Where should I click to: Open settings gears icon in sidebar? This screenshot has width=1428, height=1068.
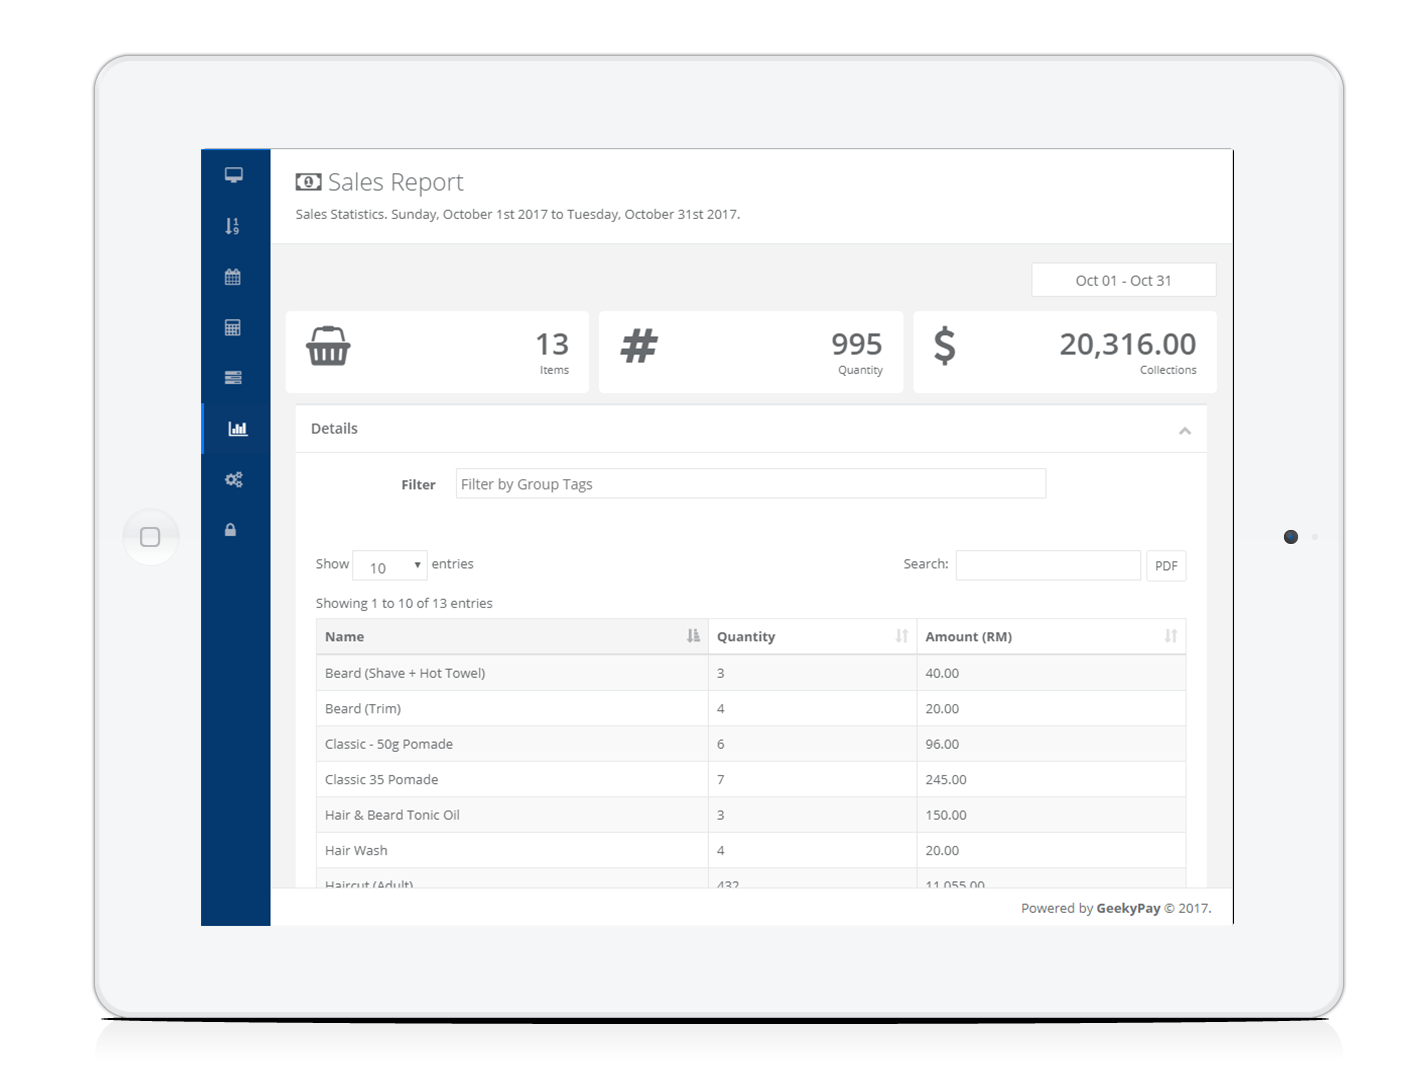click(x=233, y=480)
